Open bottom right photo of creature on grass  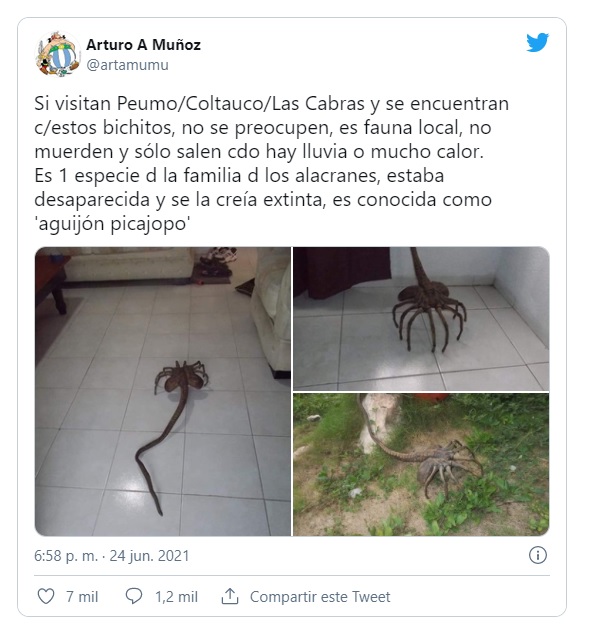click(x=421, y=465)
